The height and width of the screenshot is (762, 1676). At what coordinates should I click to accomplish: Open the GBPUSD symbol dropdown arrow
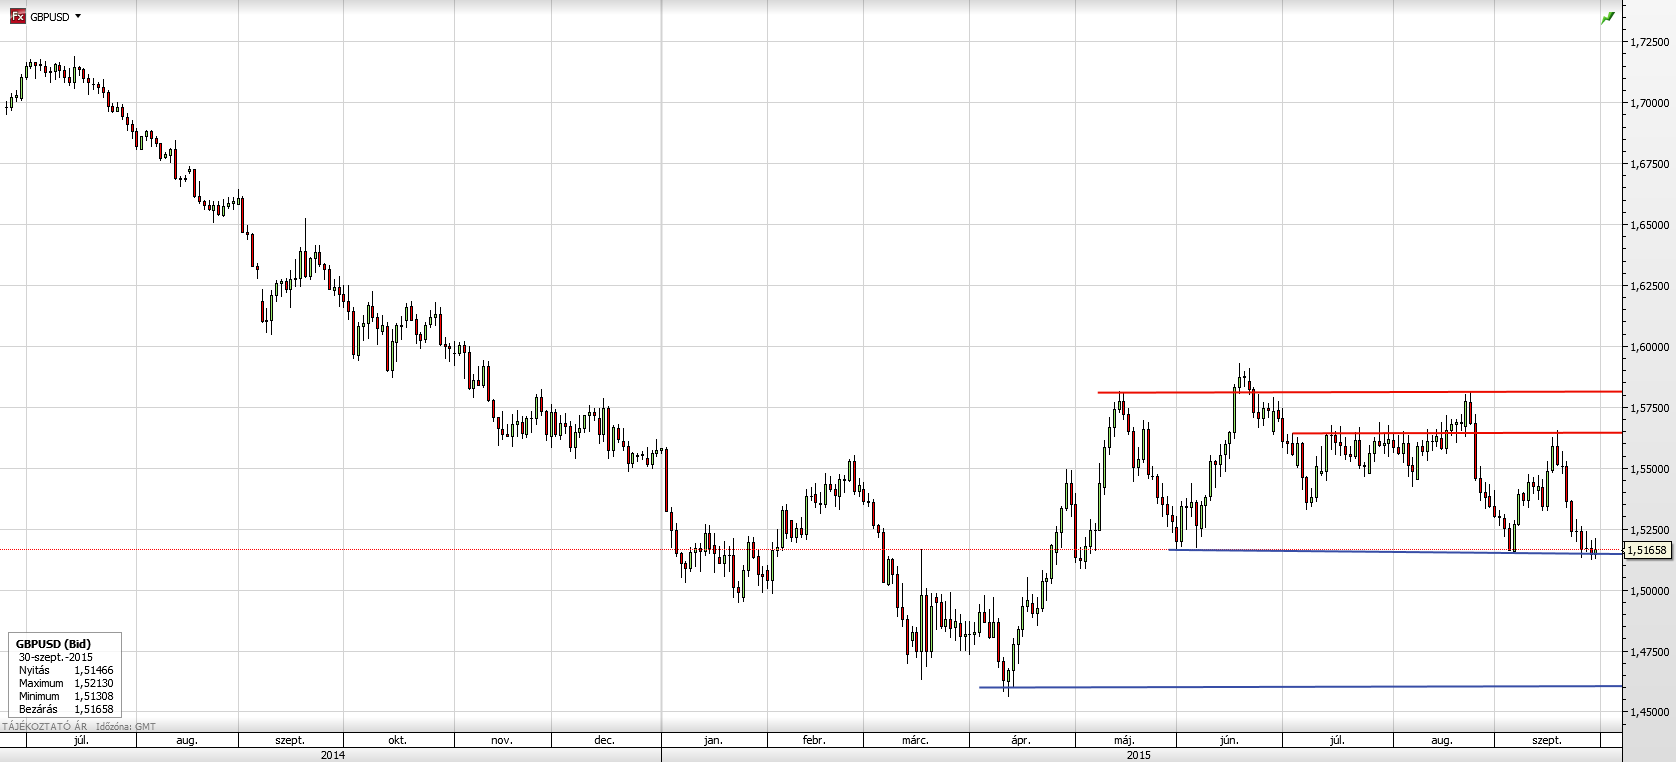click(x=78, y=17)
